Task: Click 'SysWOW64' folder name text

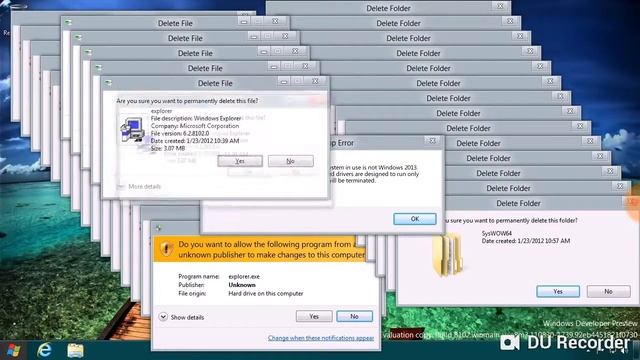Action: tap(497, 233)
